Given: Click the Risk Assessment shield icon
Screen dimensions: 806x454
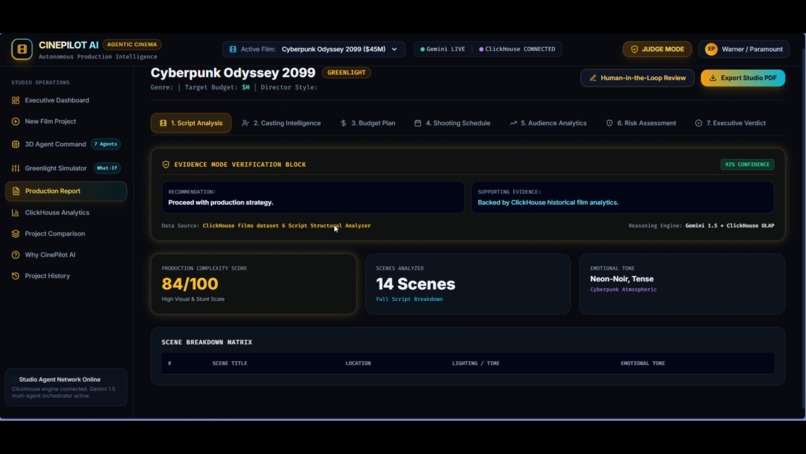Looking at the screenshot, I should point(609,123).
